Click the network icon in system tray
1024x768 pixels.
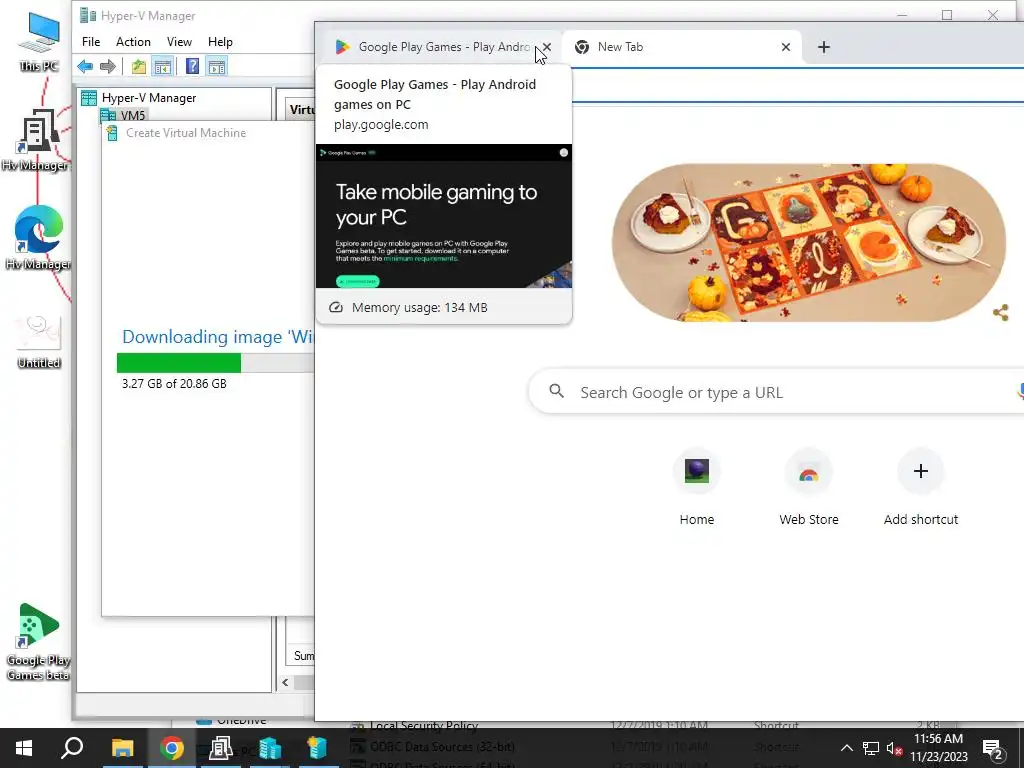pyautogui.click(x=871, y=748)
